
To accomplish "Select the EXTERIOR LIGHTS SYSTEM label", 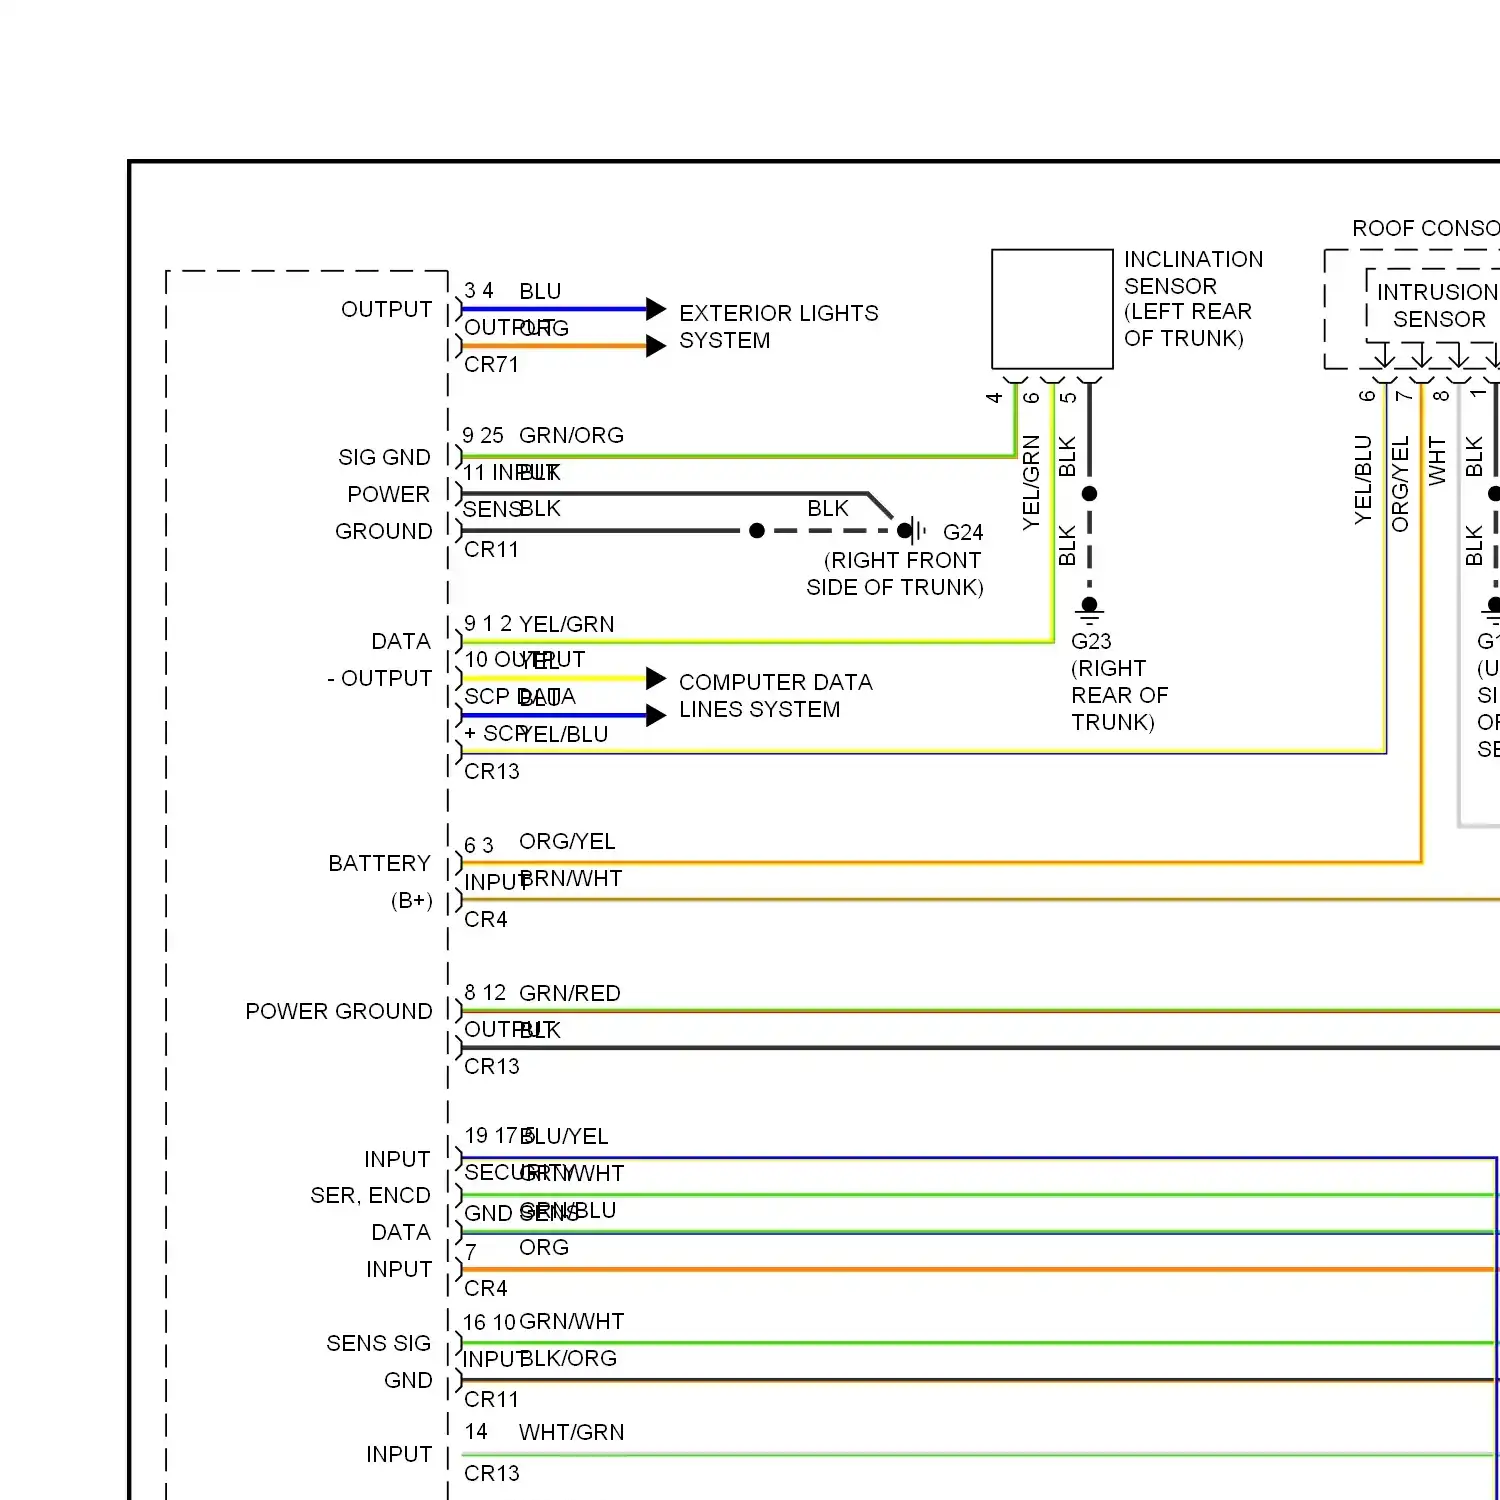I will pyautogui.click(x=778, y=327).
